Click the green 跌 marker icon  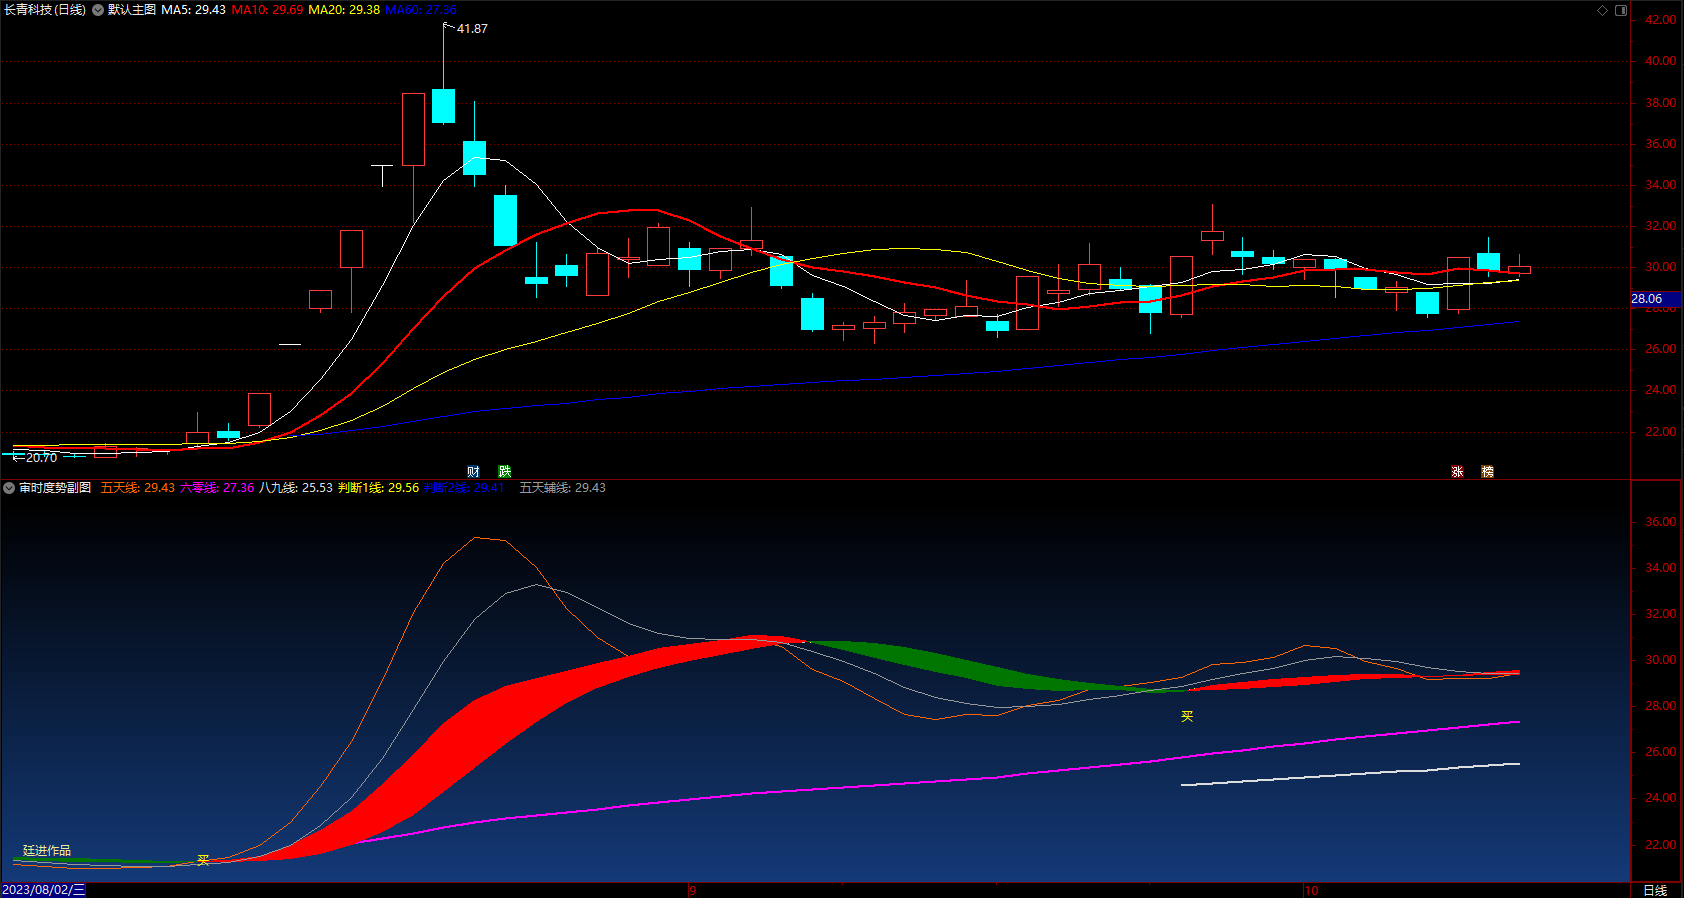[505, 471]
